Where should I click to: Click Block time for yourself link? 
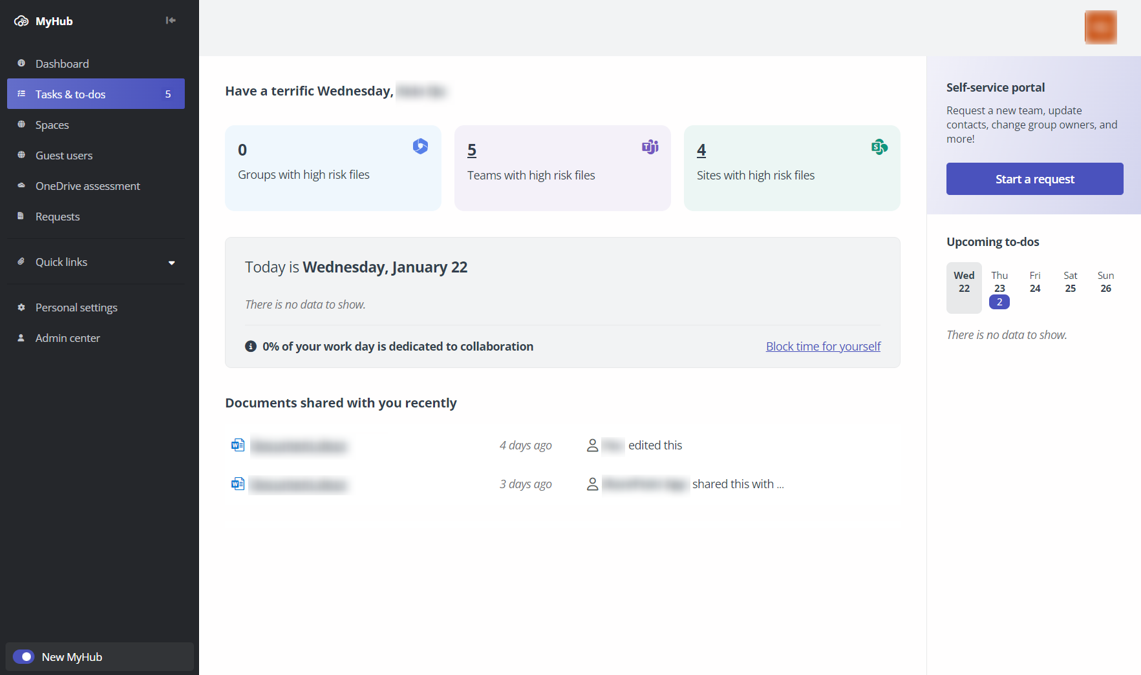click(x=823, y=346)
